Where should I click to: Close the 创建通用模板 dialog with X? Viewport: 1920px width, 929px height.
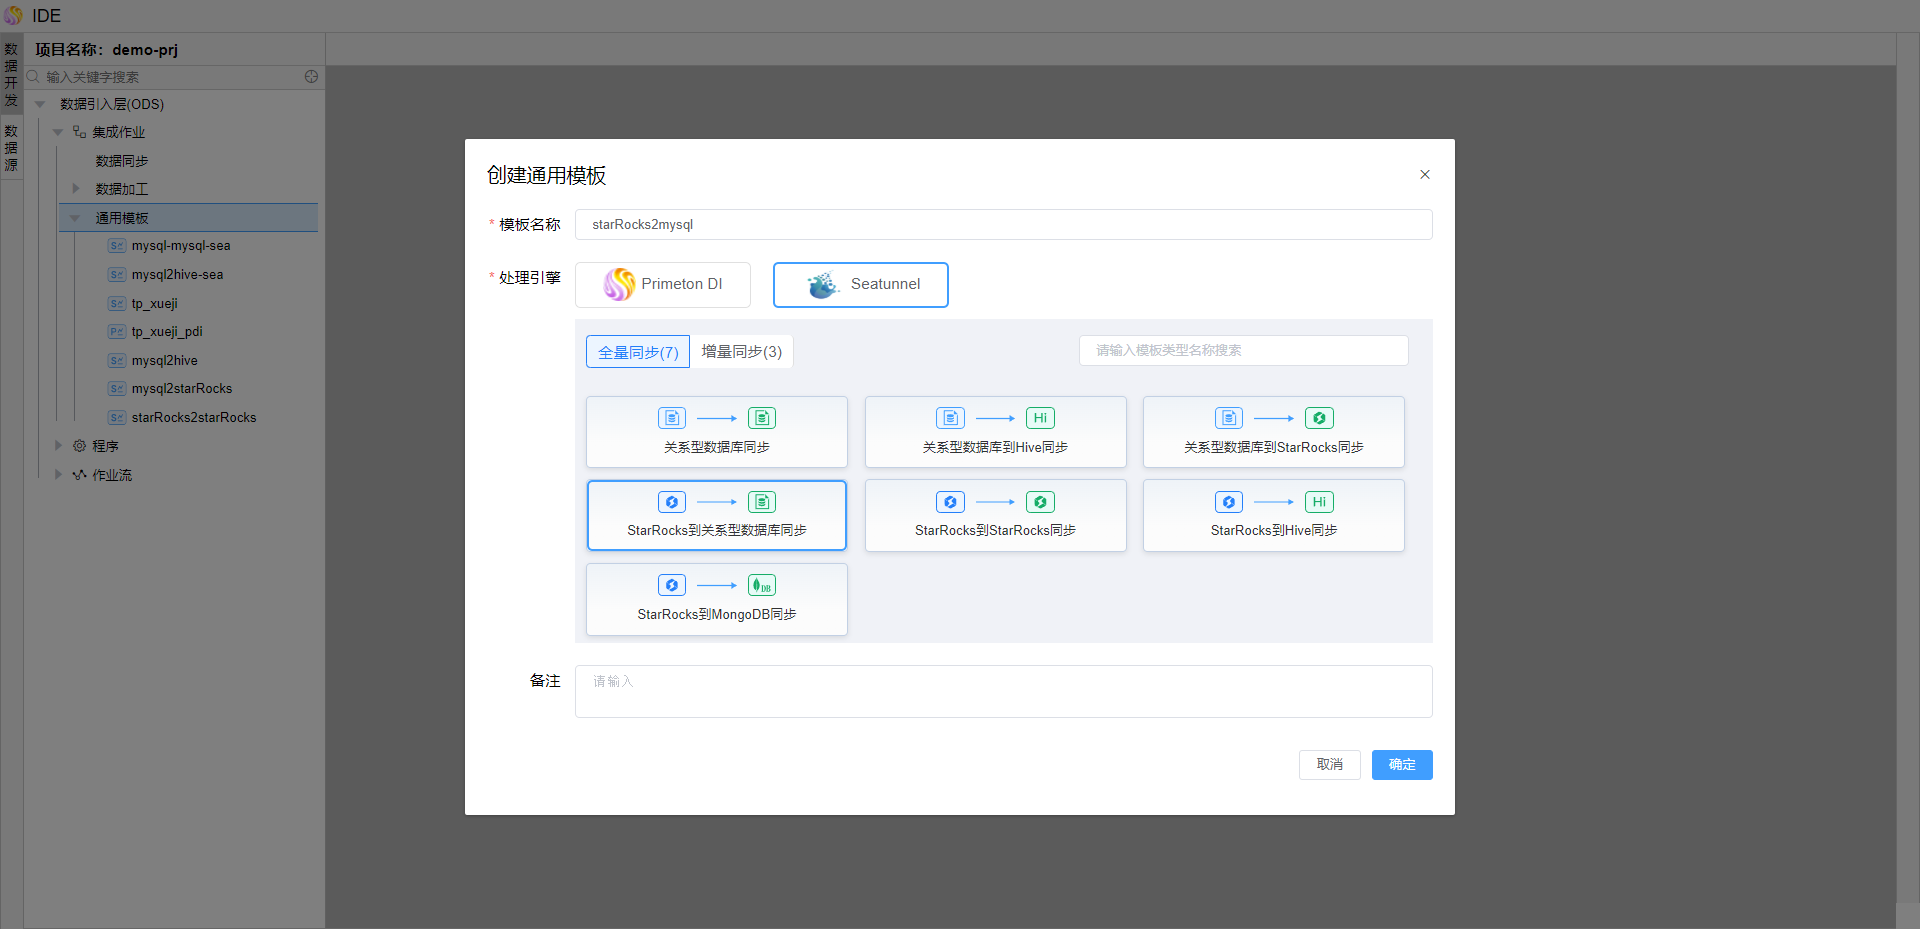pos(1425,175)
